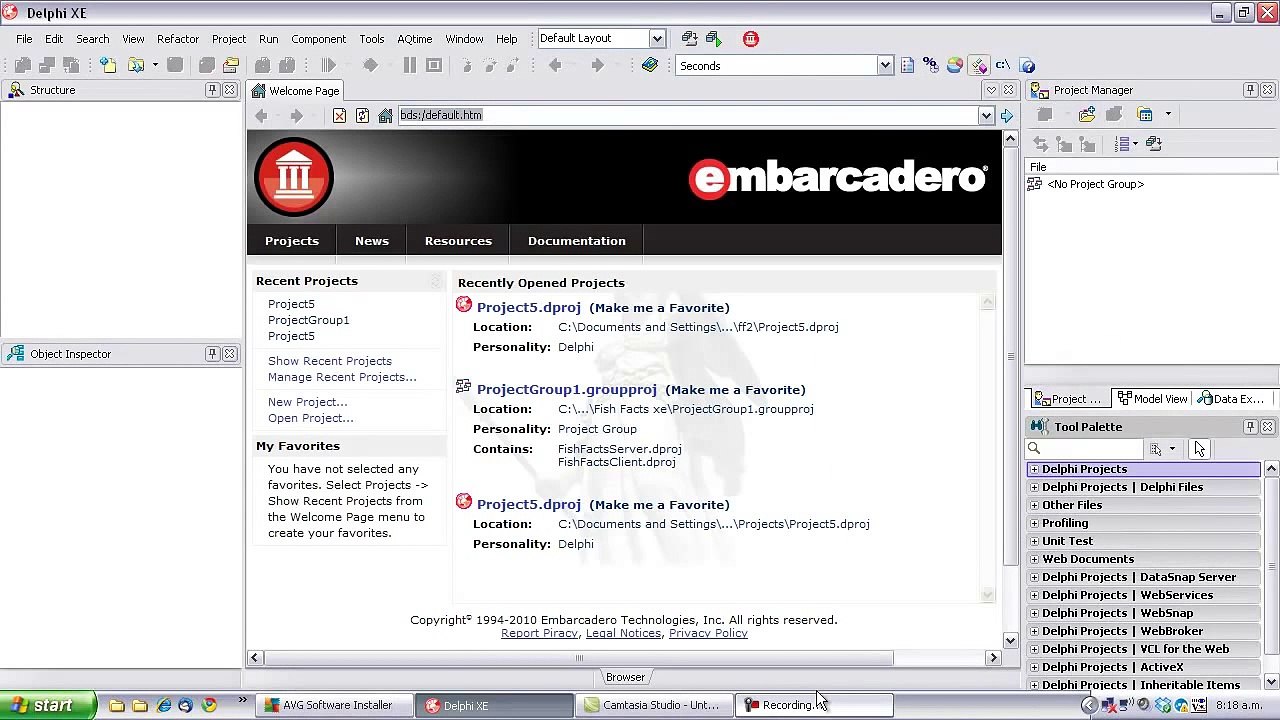Click the Open Project... link
Viewport: 1280px width, 720px height.
click(x=311, y=418)
